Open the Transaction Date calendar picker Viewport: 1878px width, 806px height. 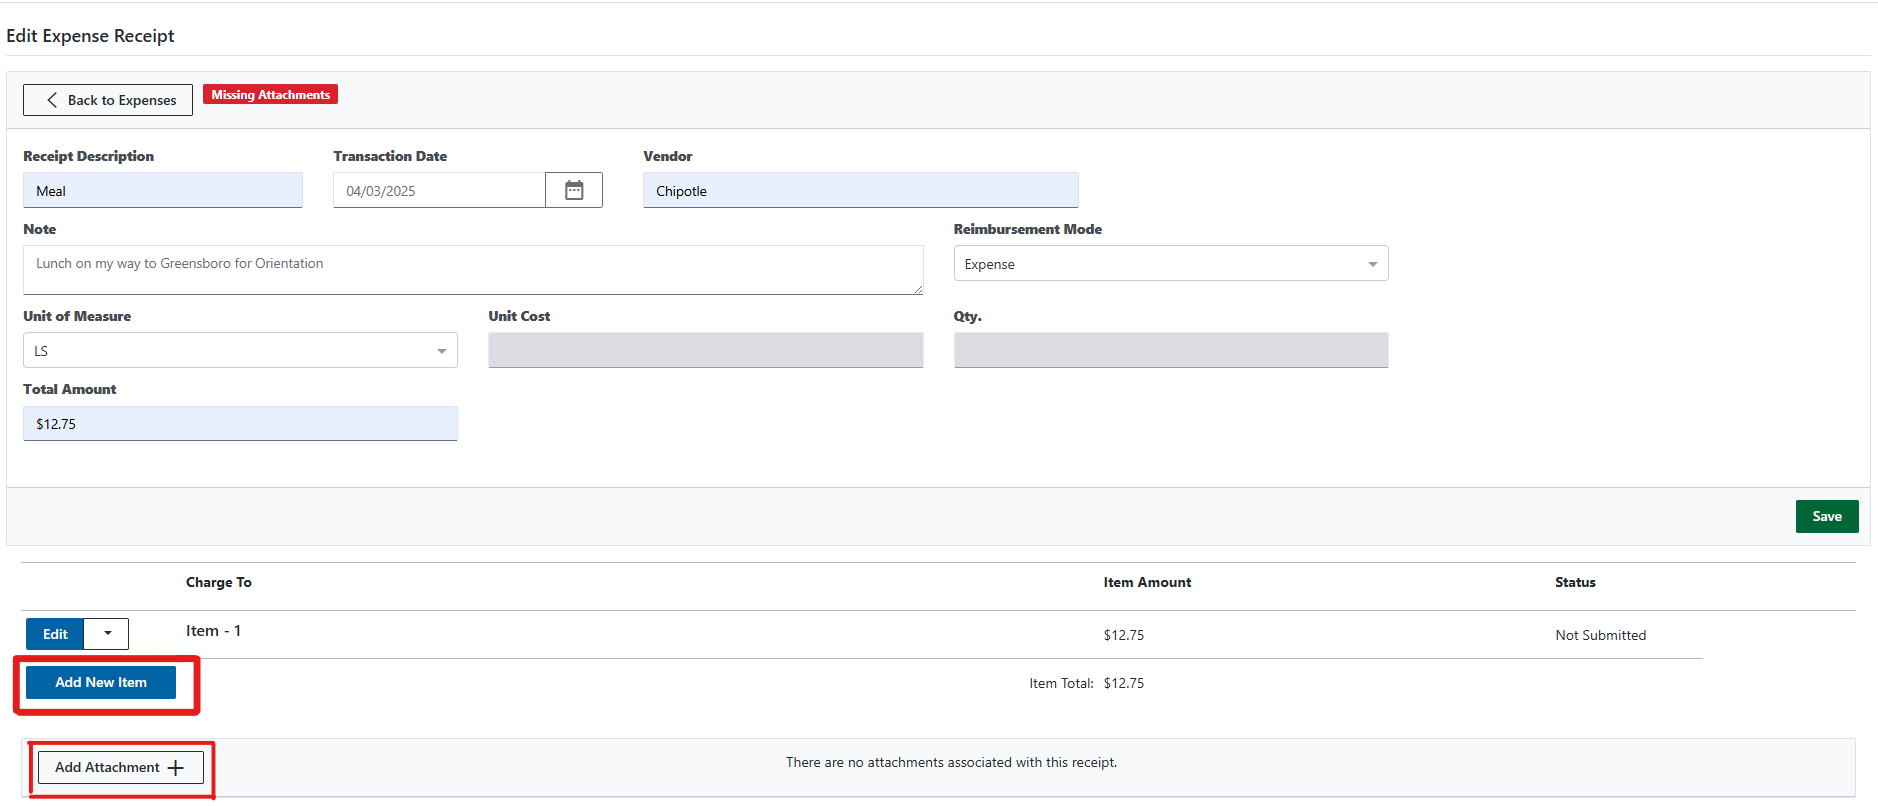(x=574, y=190)
